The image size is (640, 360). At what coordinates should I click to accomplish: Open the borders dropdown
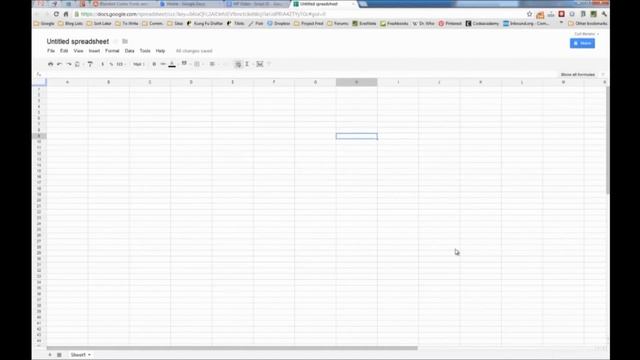pyautogui.click(x=198, y=64)
